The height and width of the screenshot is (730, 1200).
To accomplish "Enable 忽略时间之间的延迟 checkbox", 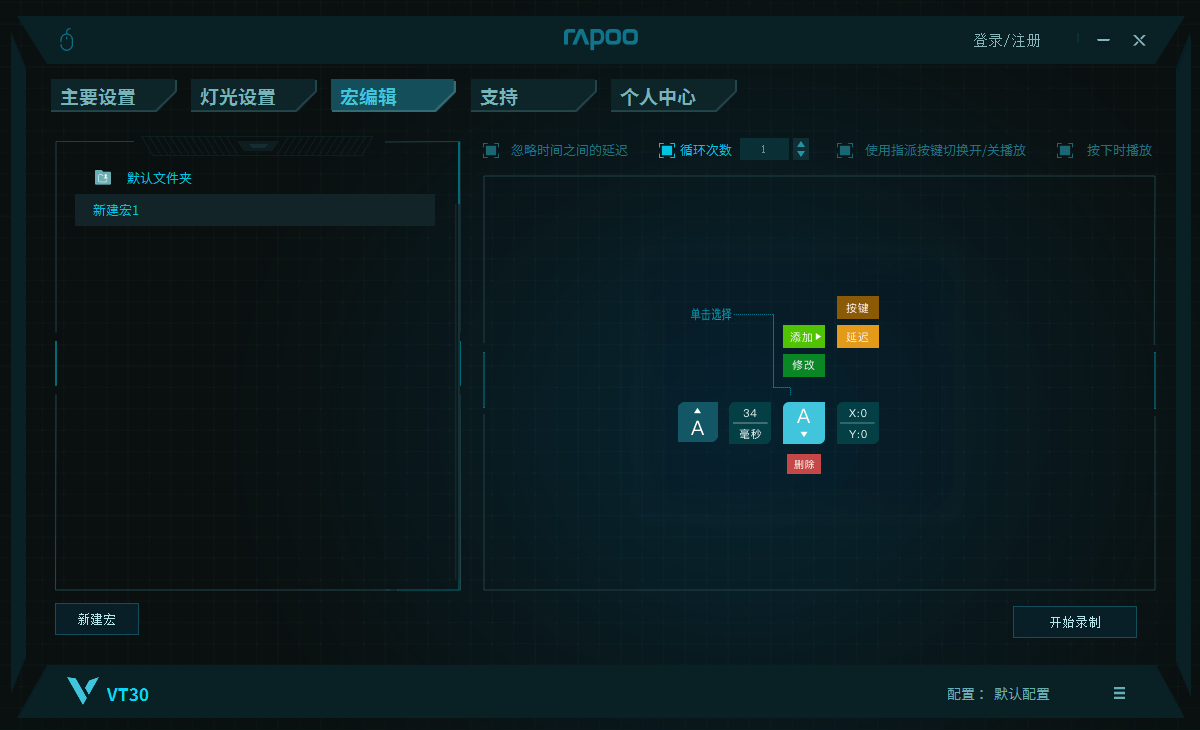I will (491, 150).
